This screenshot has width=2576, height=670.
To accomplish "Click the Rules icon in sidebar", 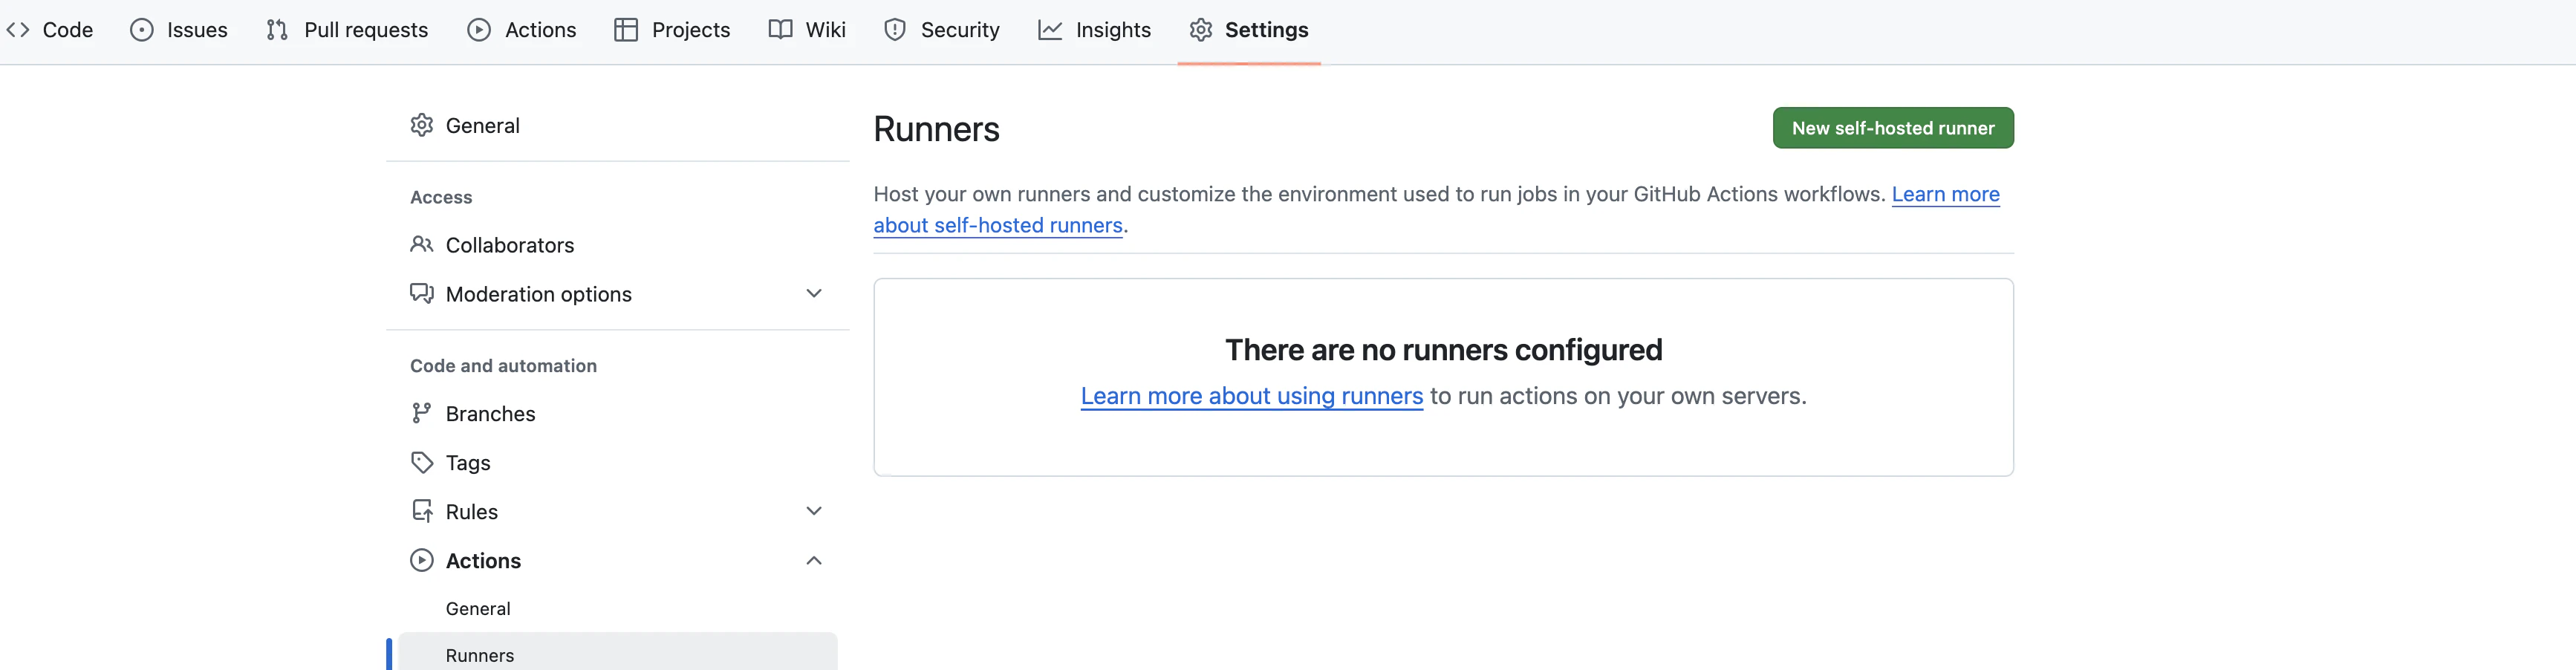I will pyautogui.click(x=422, y=511).
